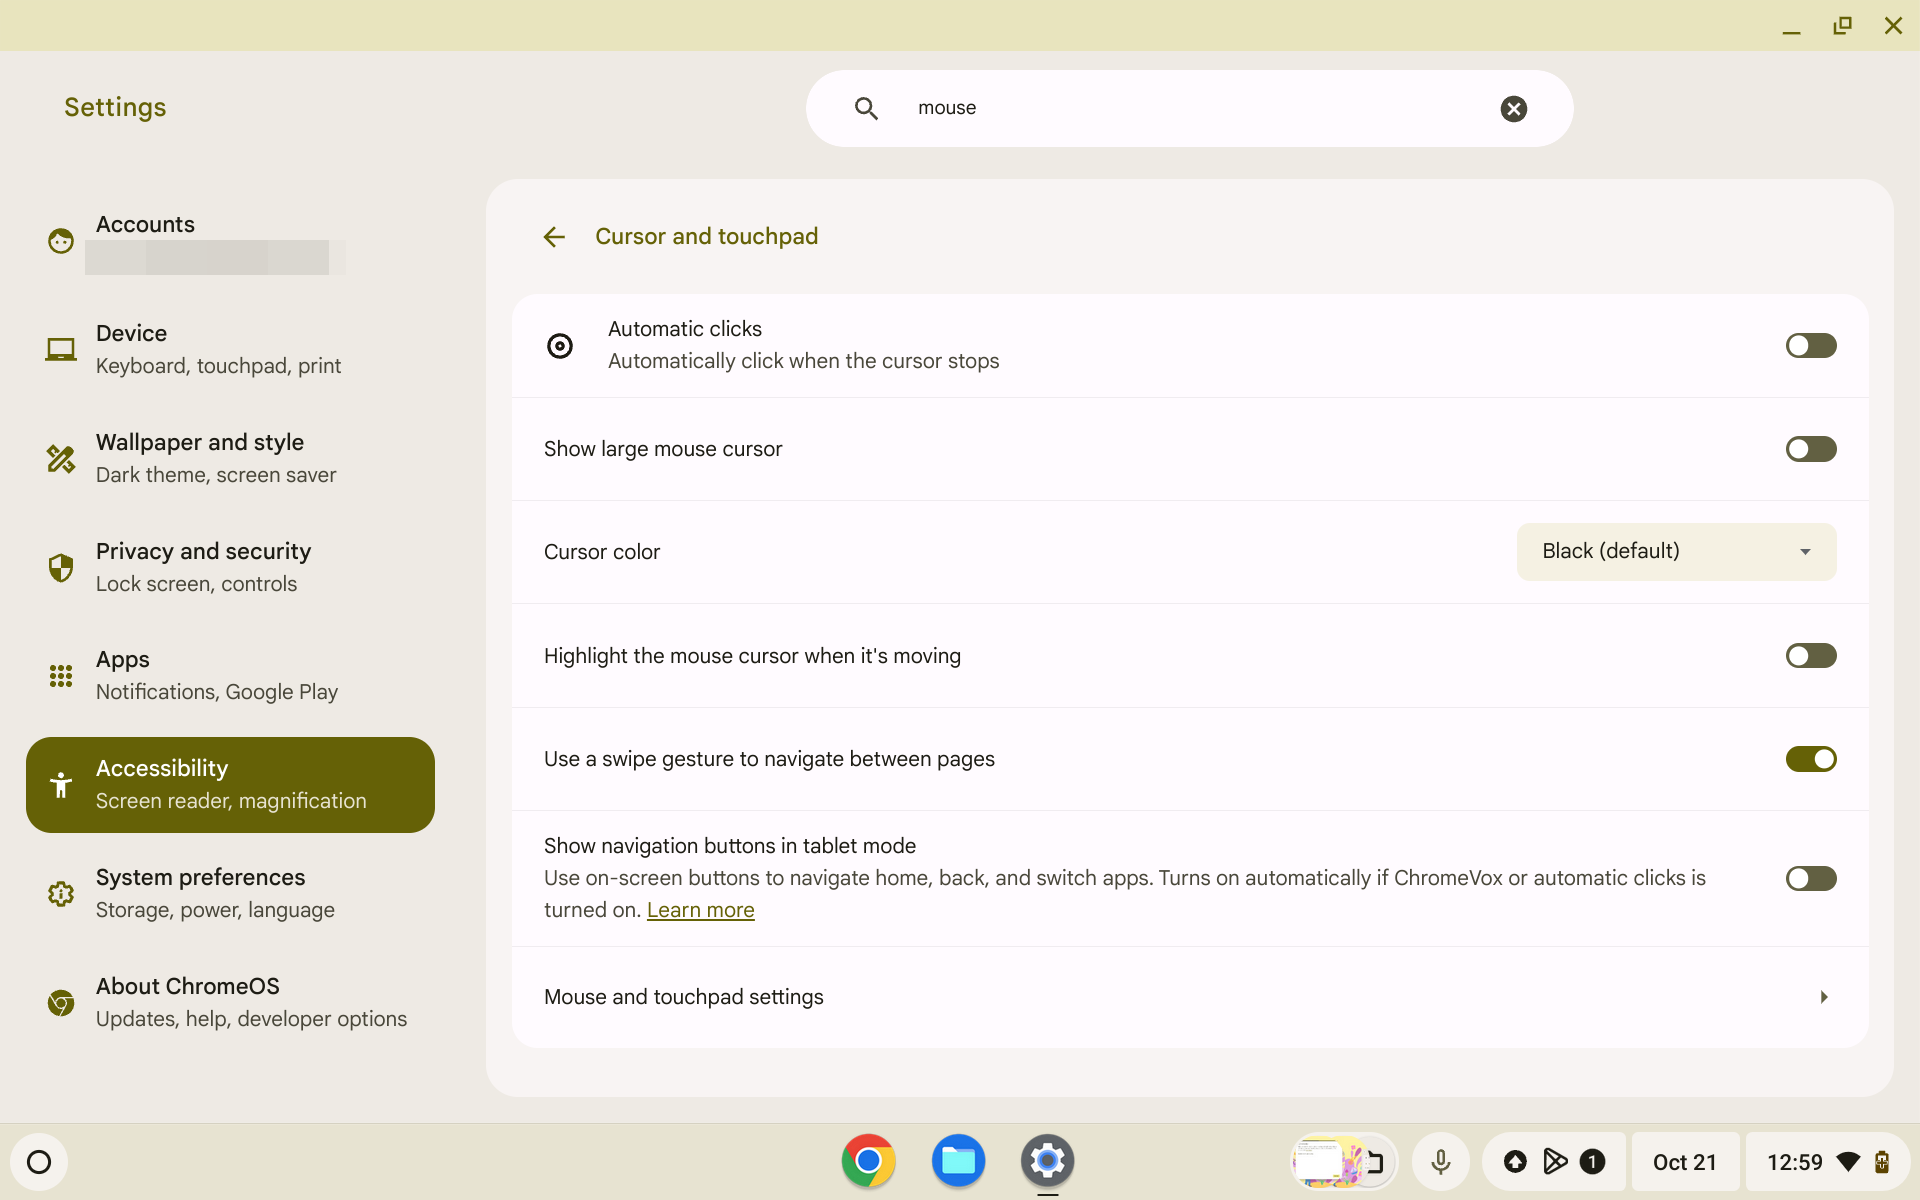Click back arrow to previous settings

click(x=554, y=236)
